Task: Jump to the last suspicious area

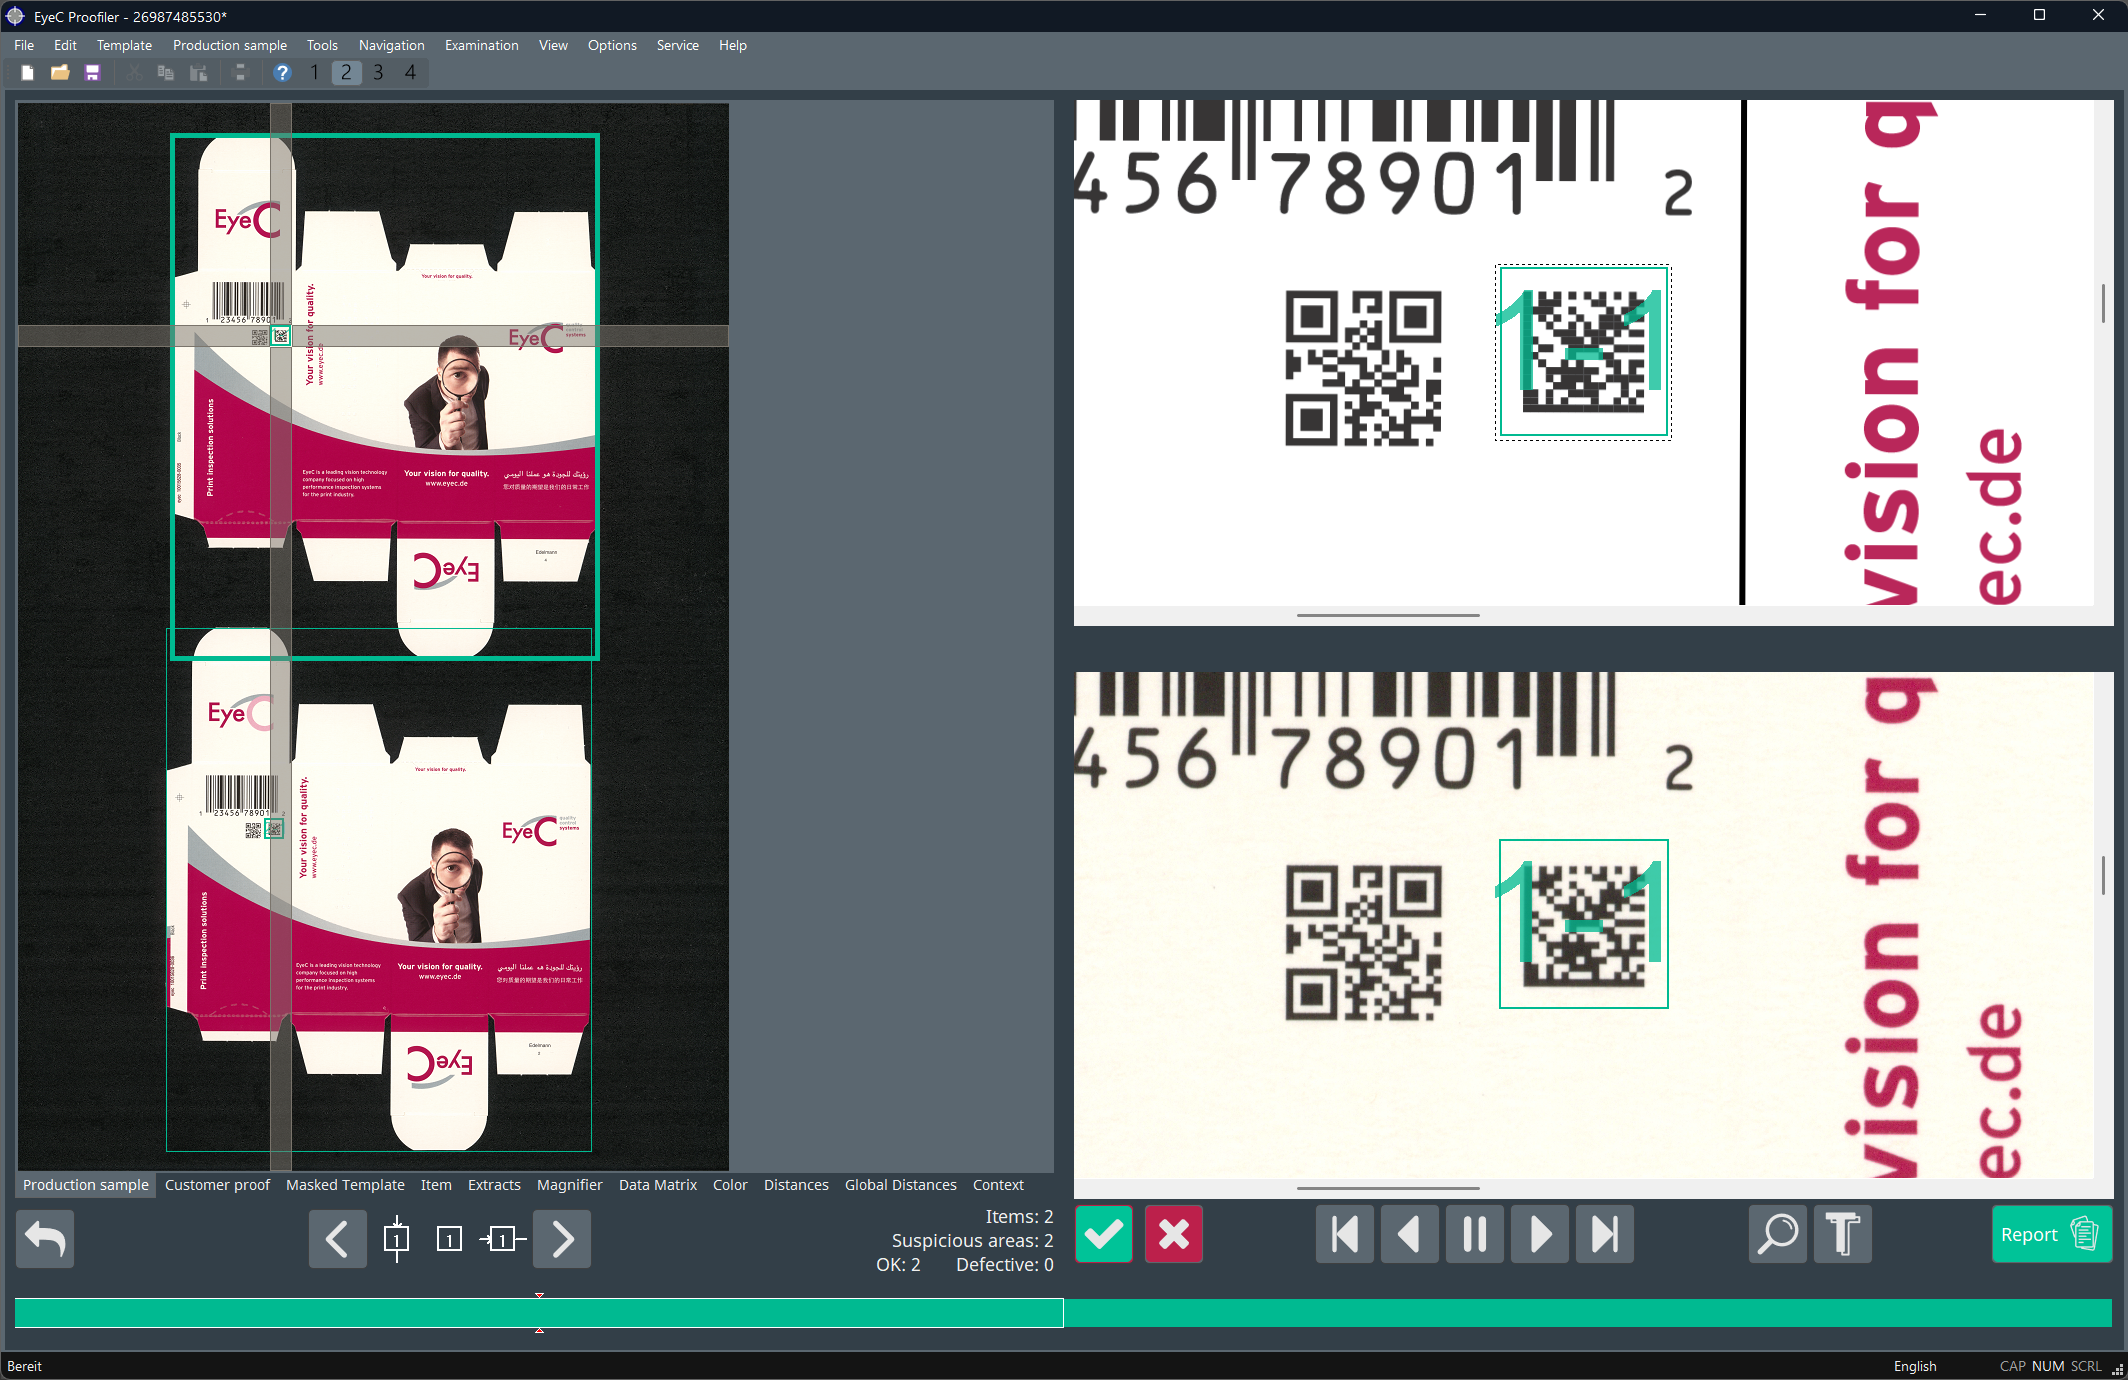Action: click(x=1605, y=1235)
